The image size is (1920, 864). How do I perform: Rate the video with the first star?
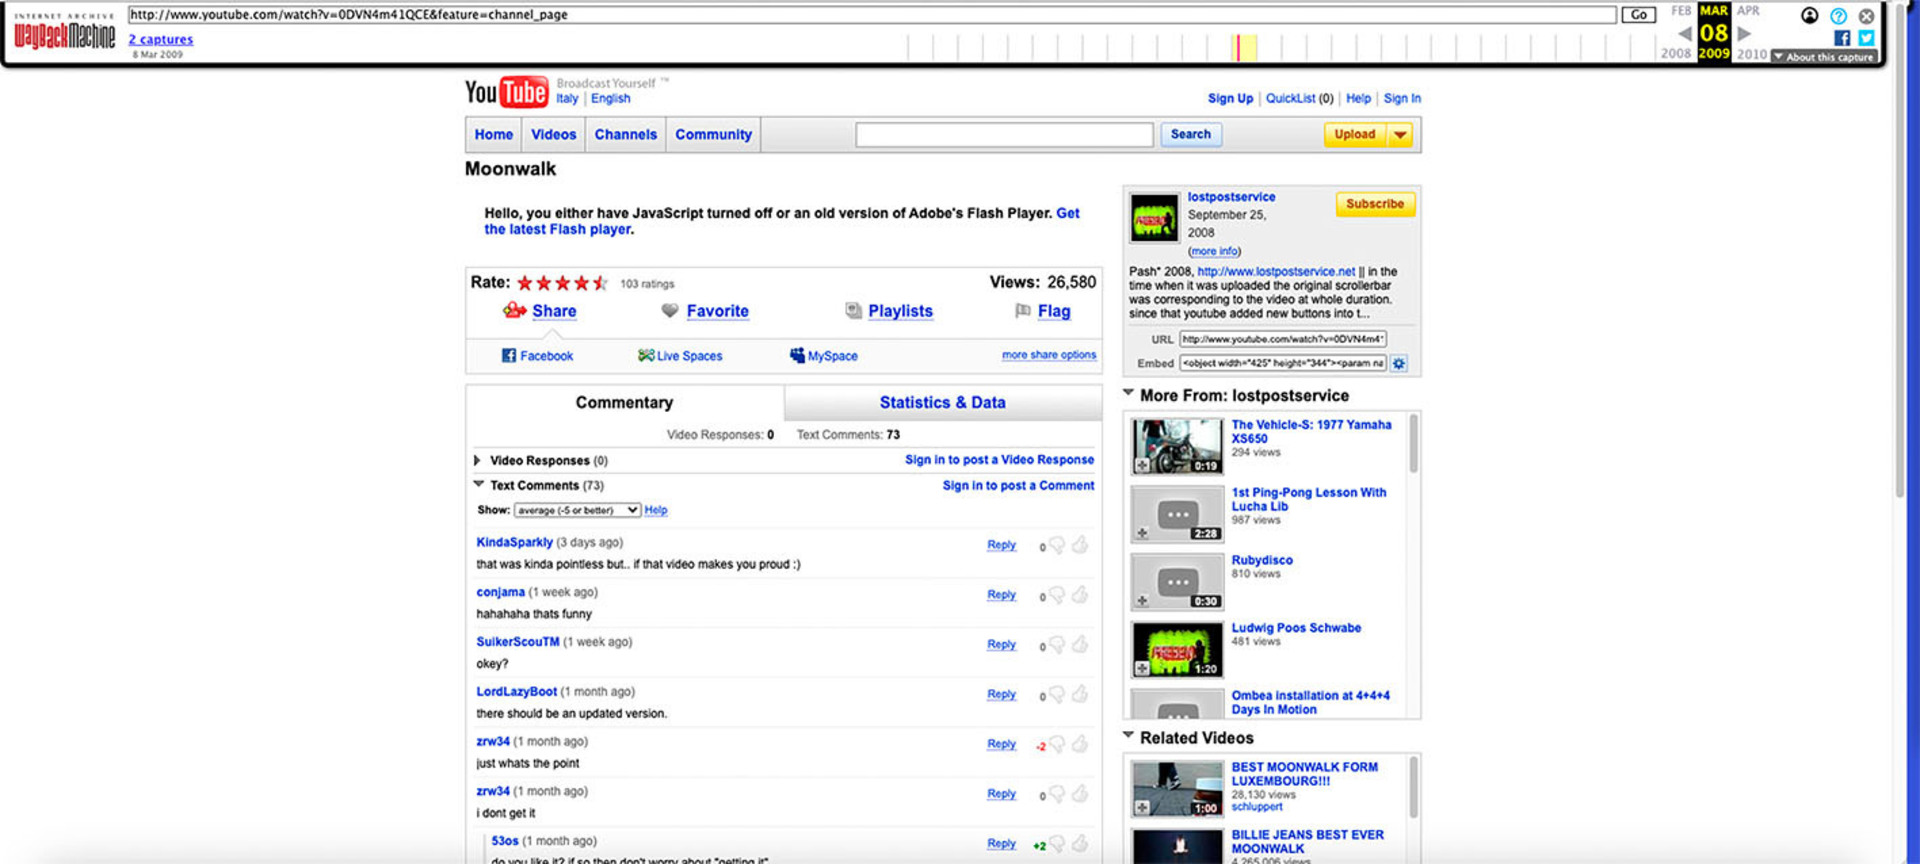point(525,283)
